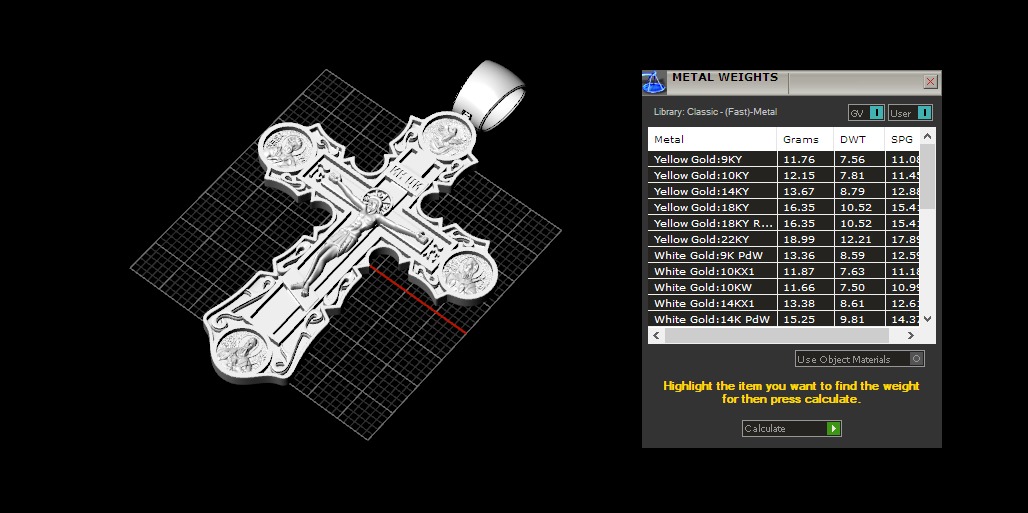Sort by the Grams column header
This screenshot has width=1028, height=513.
click(806, 139)
